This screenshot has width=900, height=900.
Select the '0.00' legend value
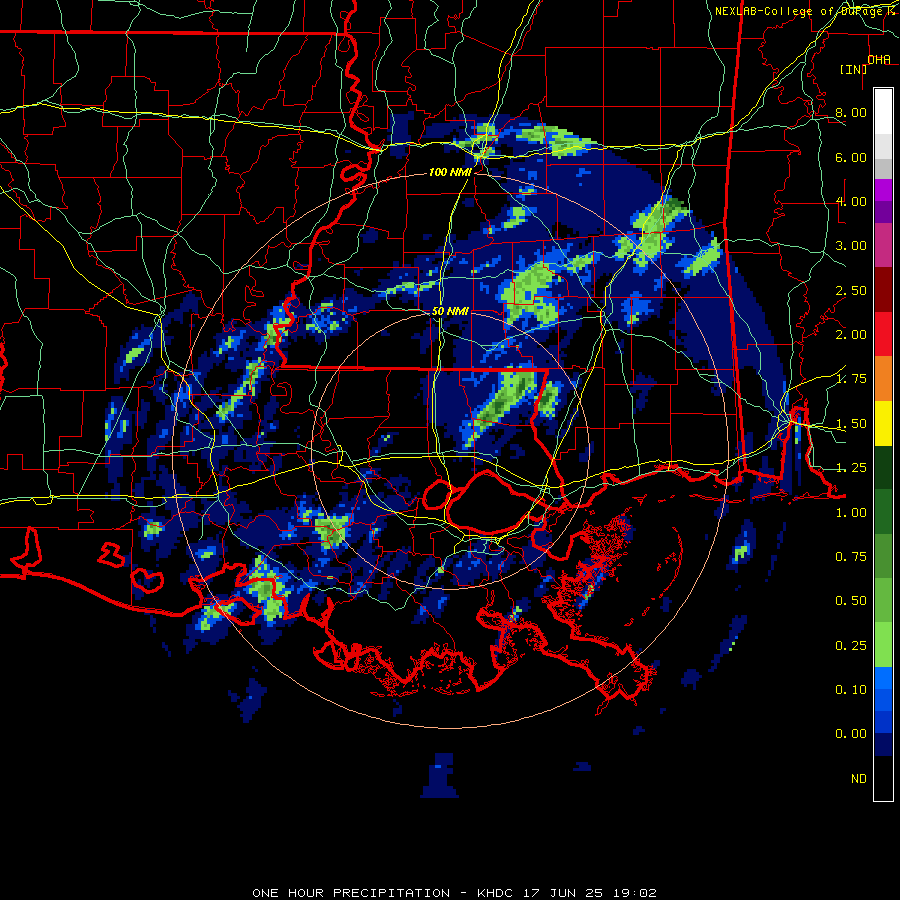851,734
